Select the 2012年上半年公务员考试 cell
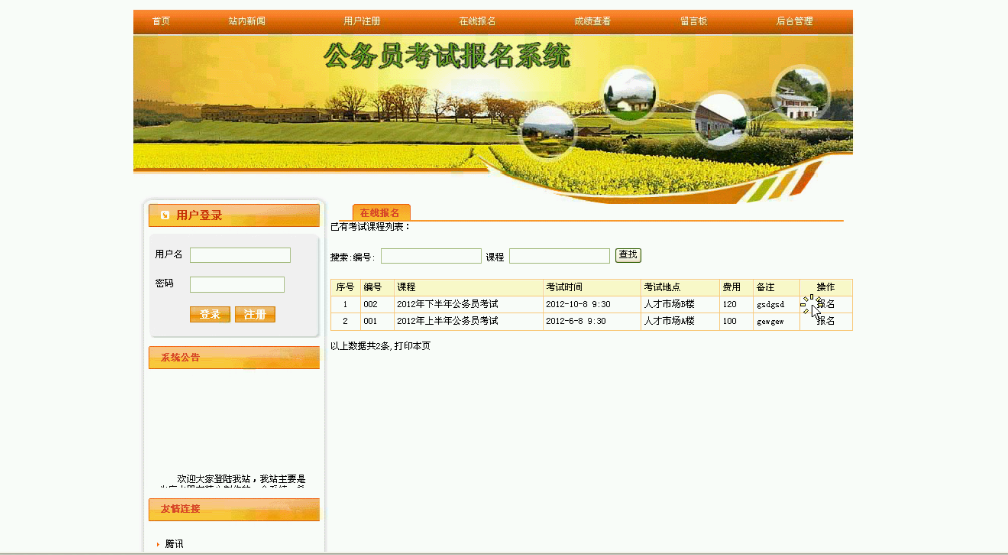 pyautogui.click(x=469, y=321)
